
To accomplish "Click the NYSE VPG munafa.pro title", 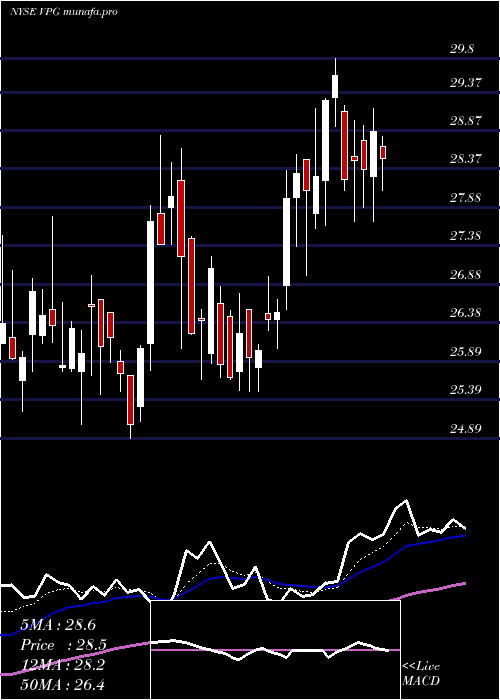I will pyautogui.click(x=63, y=12).
